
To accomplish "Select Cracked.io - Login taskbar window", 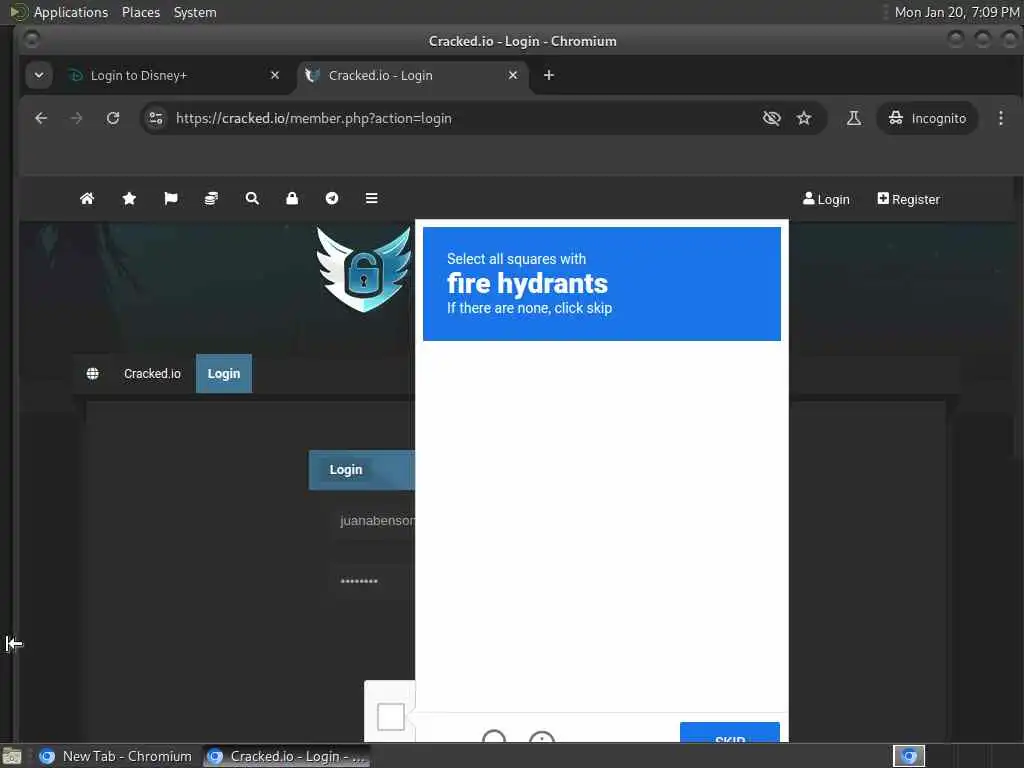I will [x=286, y=756].
